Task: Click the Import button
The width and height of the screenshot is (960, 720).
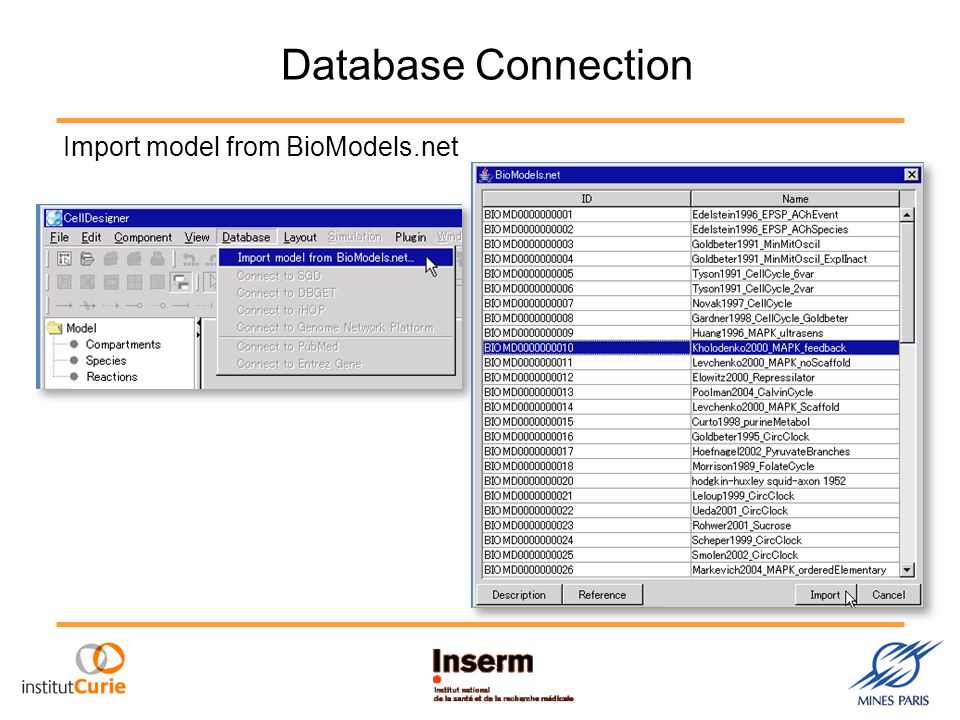Action: [x=825, y=594]
